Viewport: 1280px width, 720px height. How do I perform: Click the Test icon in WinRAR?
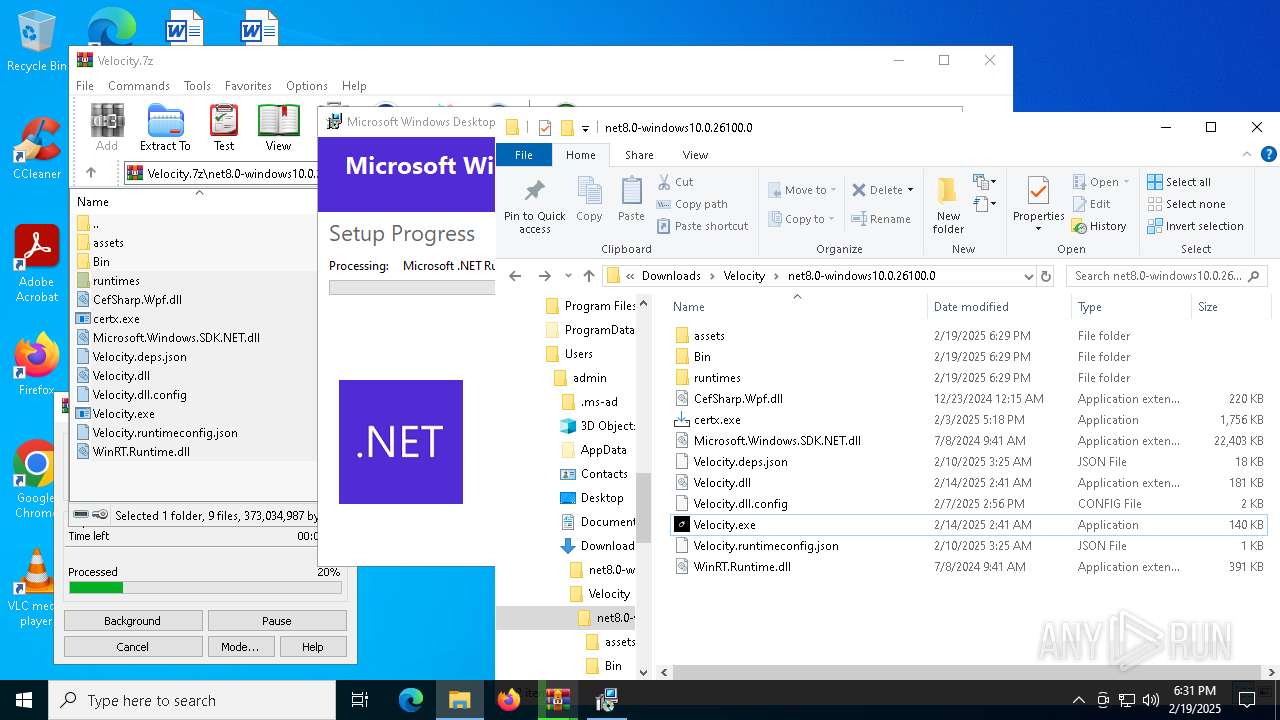pos(224,127)
